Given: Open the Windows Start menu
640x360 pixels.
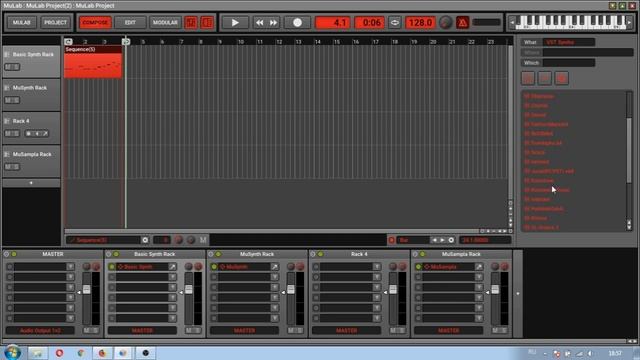Looking at the screenshot, I should click(x=12, y=353).
